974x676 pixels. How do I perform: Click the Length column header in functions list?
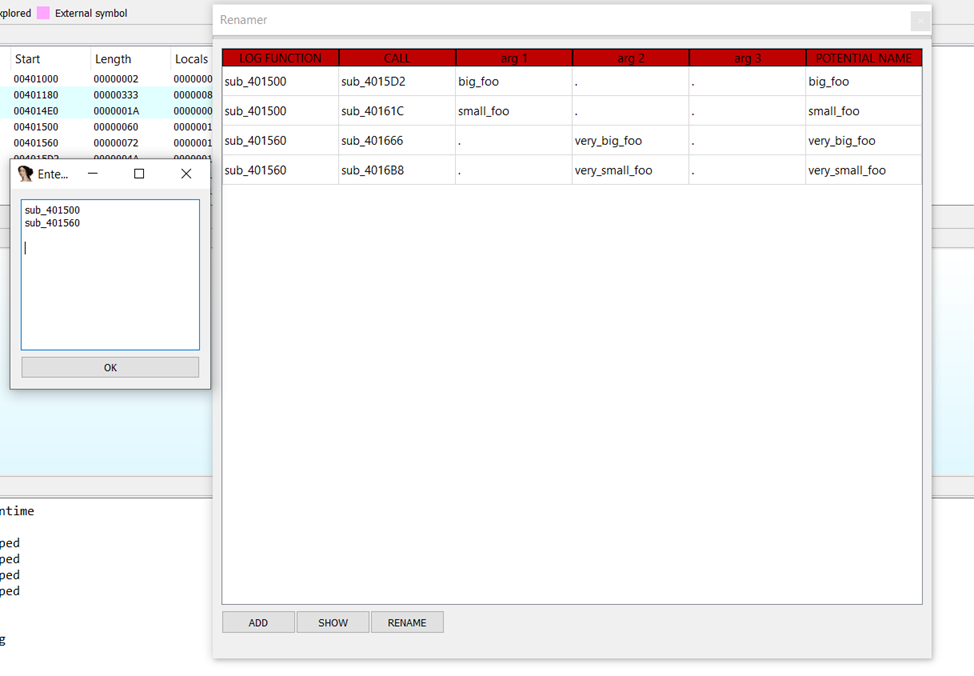(130, 59)
